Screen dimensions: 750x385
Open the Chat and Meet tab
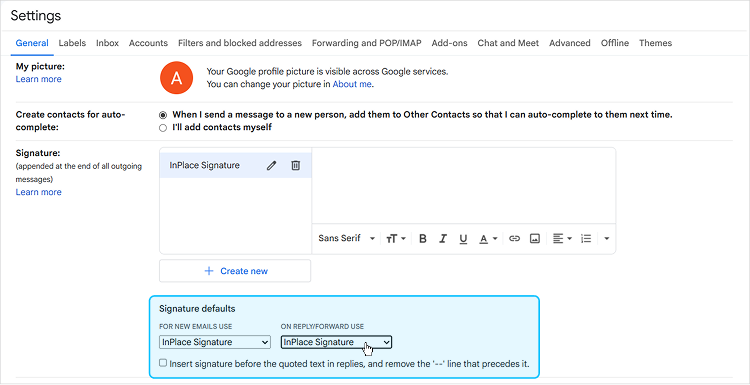point(508,43)
